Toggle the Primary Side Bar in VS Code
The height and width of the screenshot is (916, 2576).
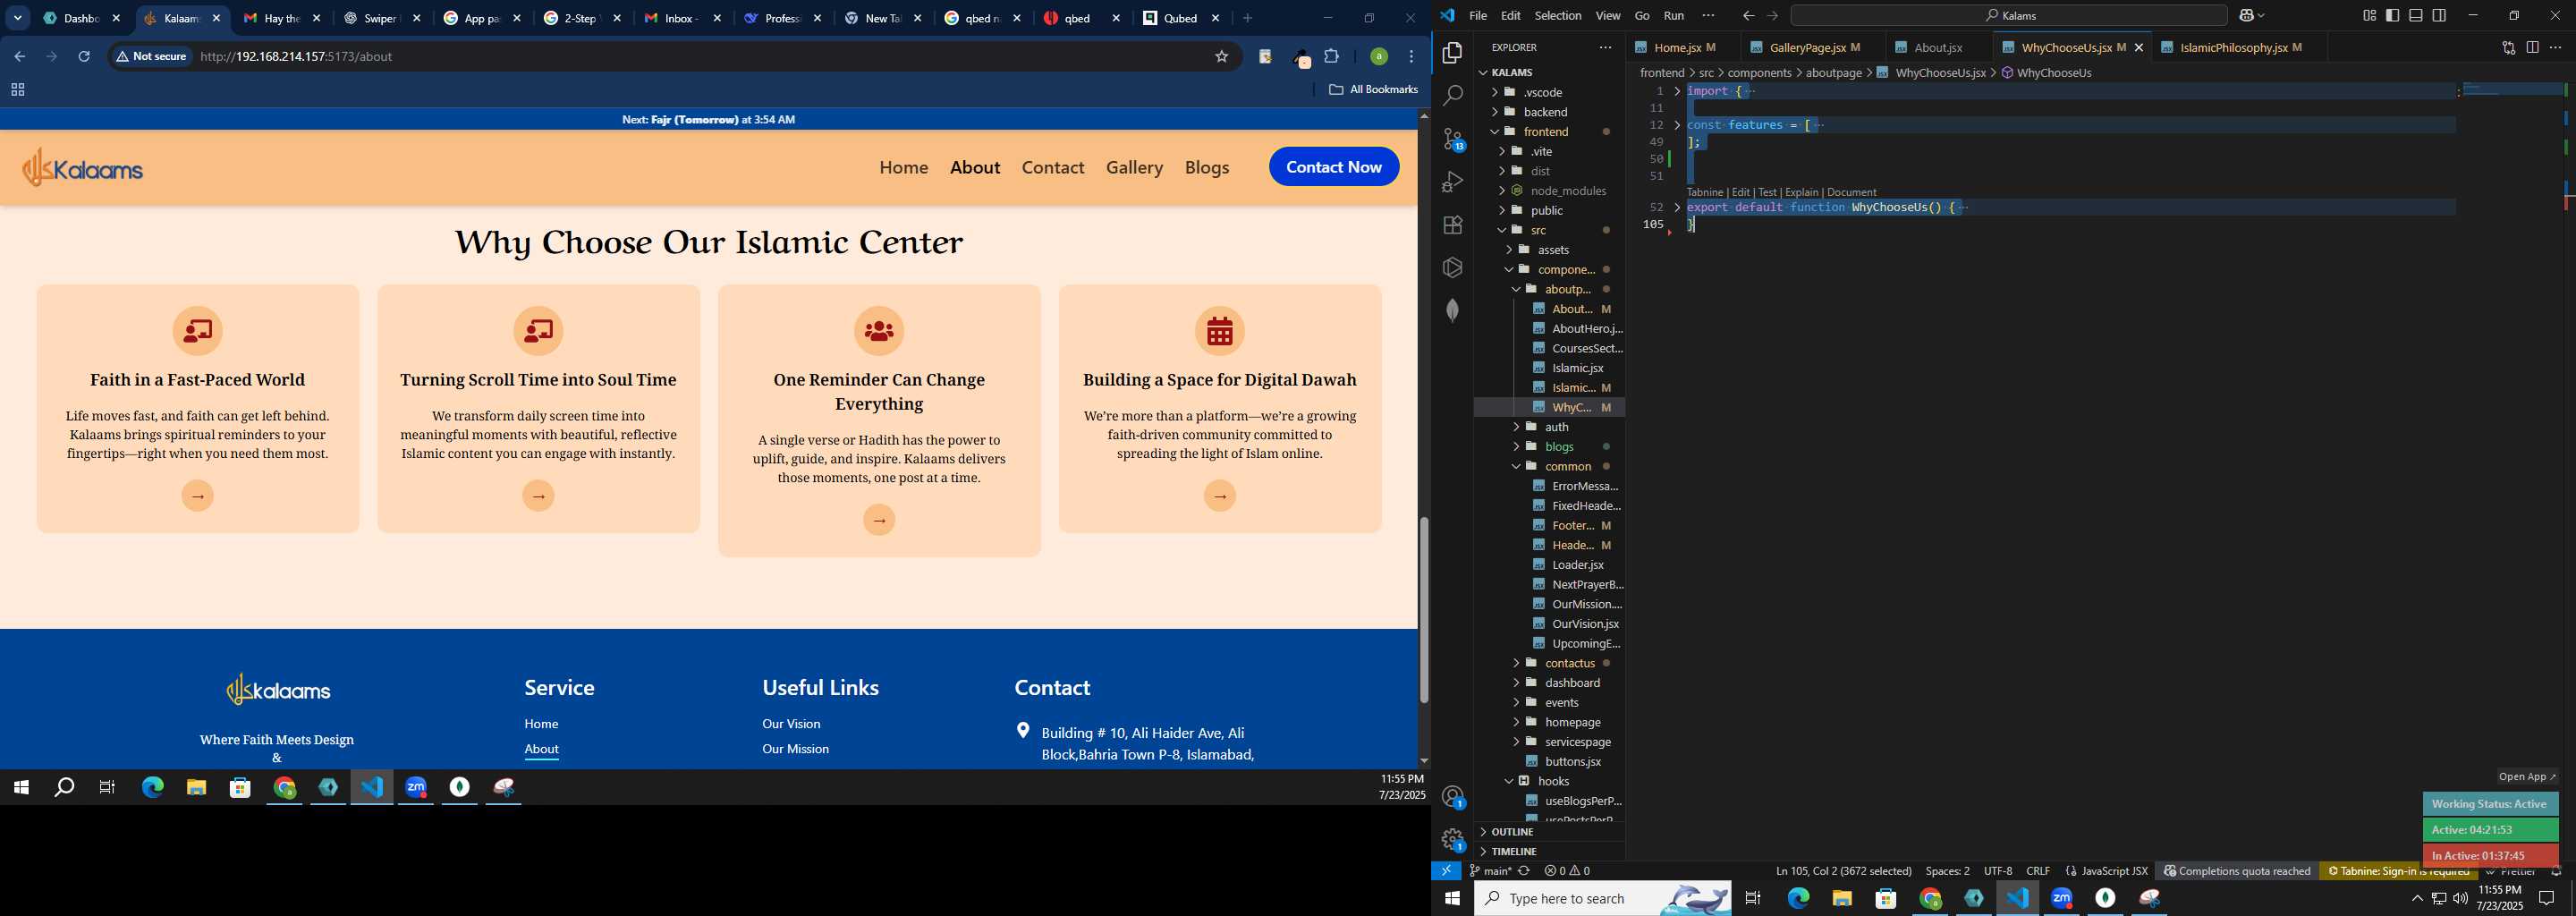click(x=2392, y=15)
